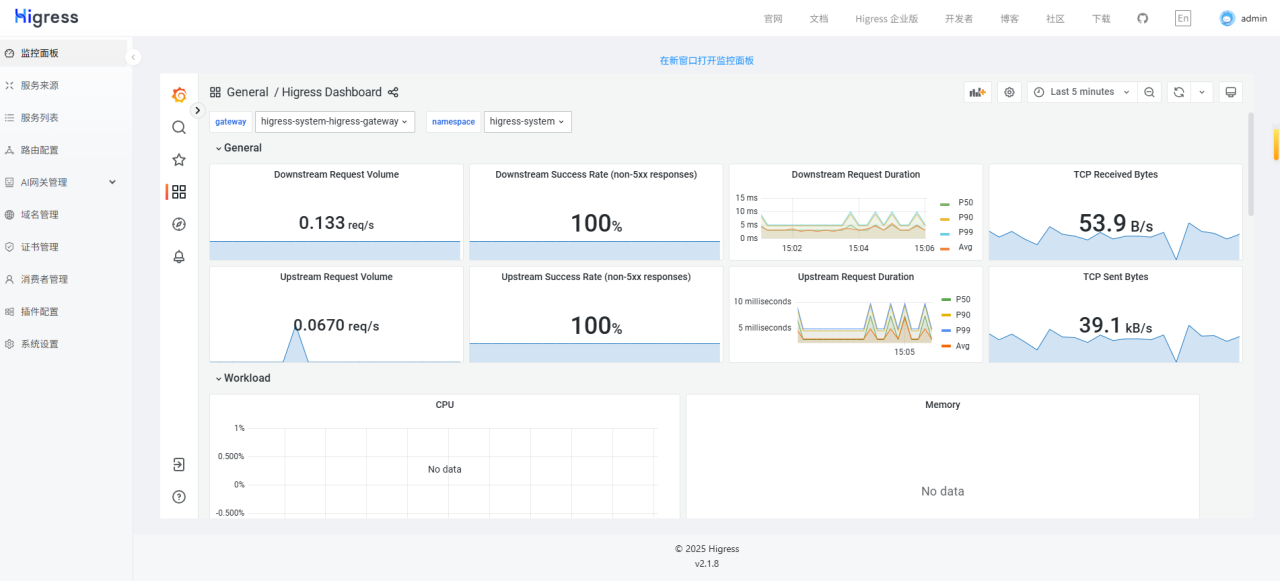
Task: Click the General breadcrumb
Action: click(x=247, y=92)
